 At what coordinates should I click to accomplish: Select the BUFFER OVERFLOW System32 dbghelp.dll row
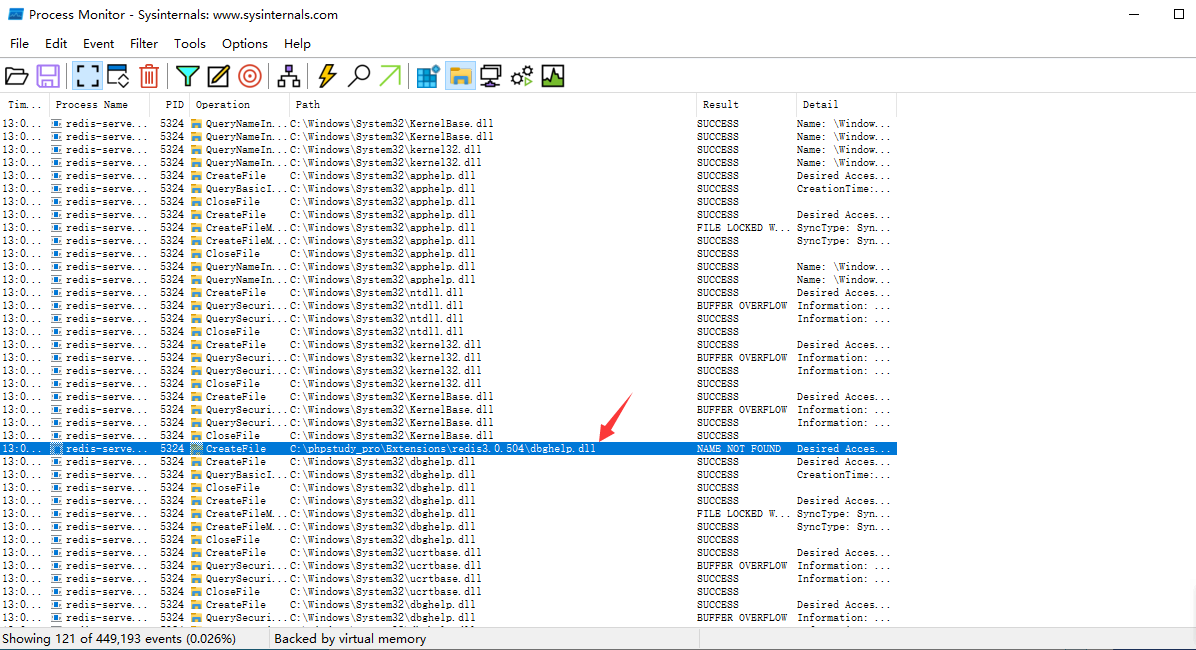pos(448,617)
